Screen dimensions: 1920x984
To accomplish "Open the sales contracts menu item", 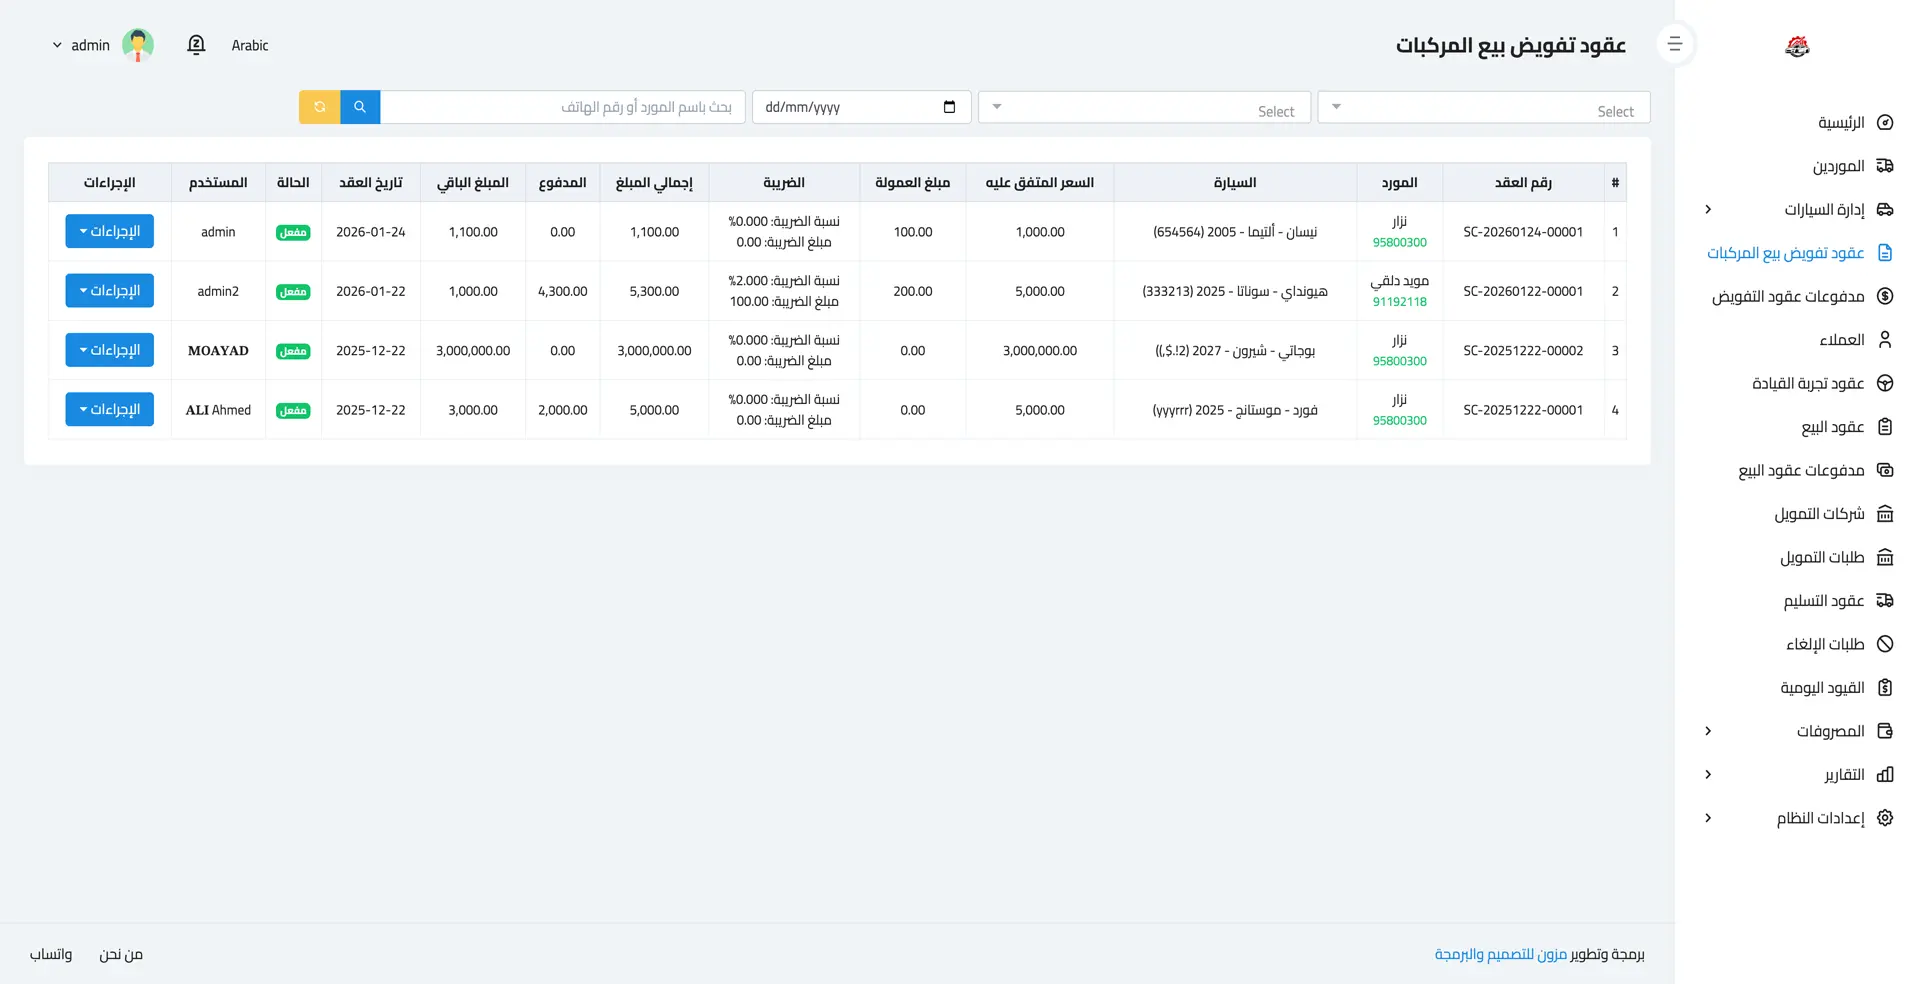I will pyautogui.click(x=1832, y=427).
